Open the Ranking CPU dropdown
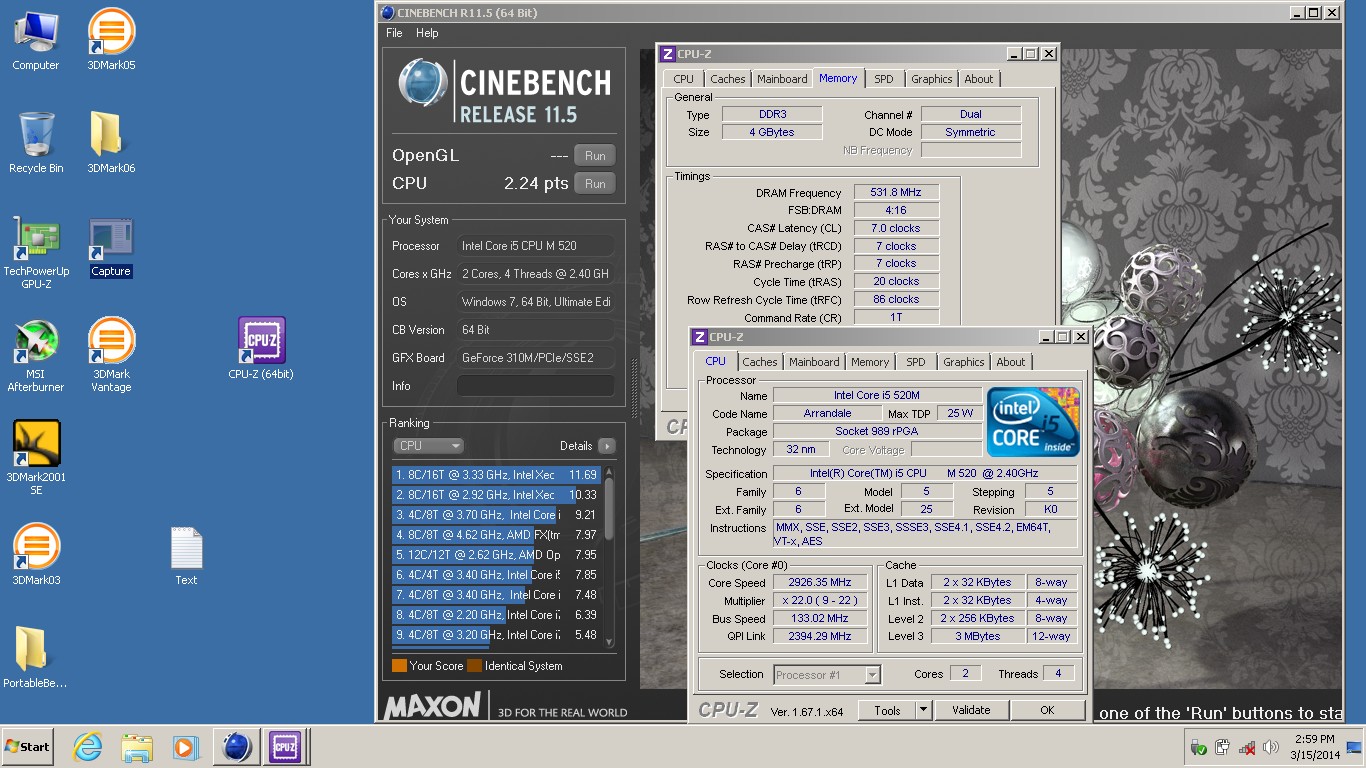The width and height of the screenshot is (1366, 768). tap(428, 446)
